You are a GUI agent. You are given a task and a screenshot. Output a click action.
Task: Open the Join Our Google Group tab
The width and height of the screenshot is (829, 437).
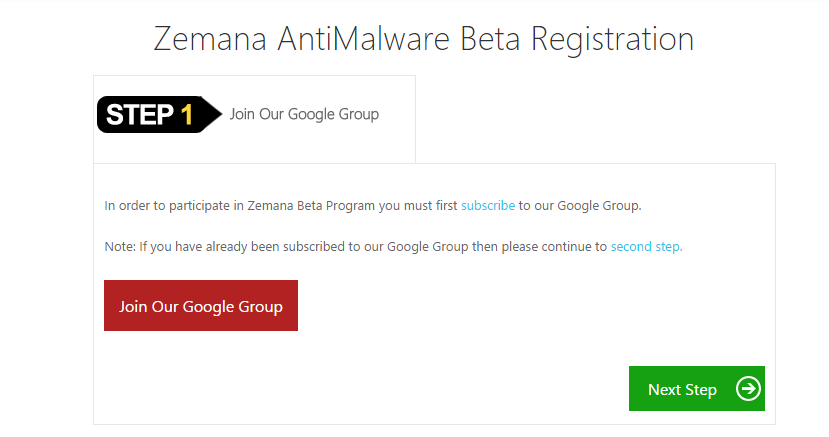(x=304, y=114)
